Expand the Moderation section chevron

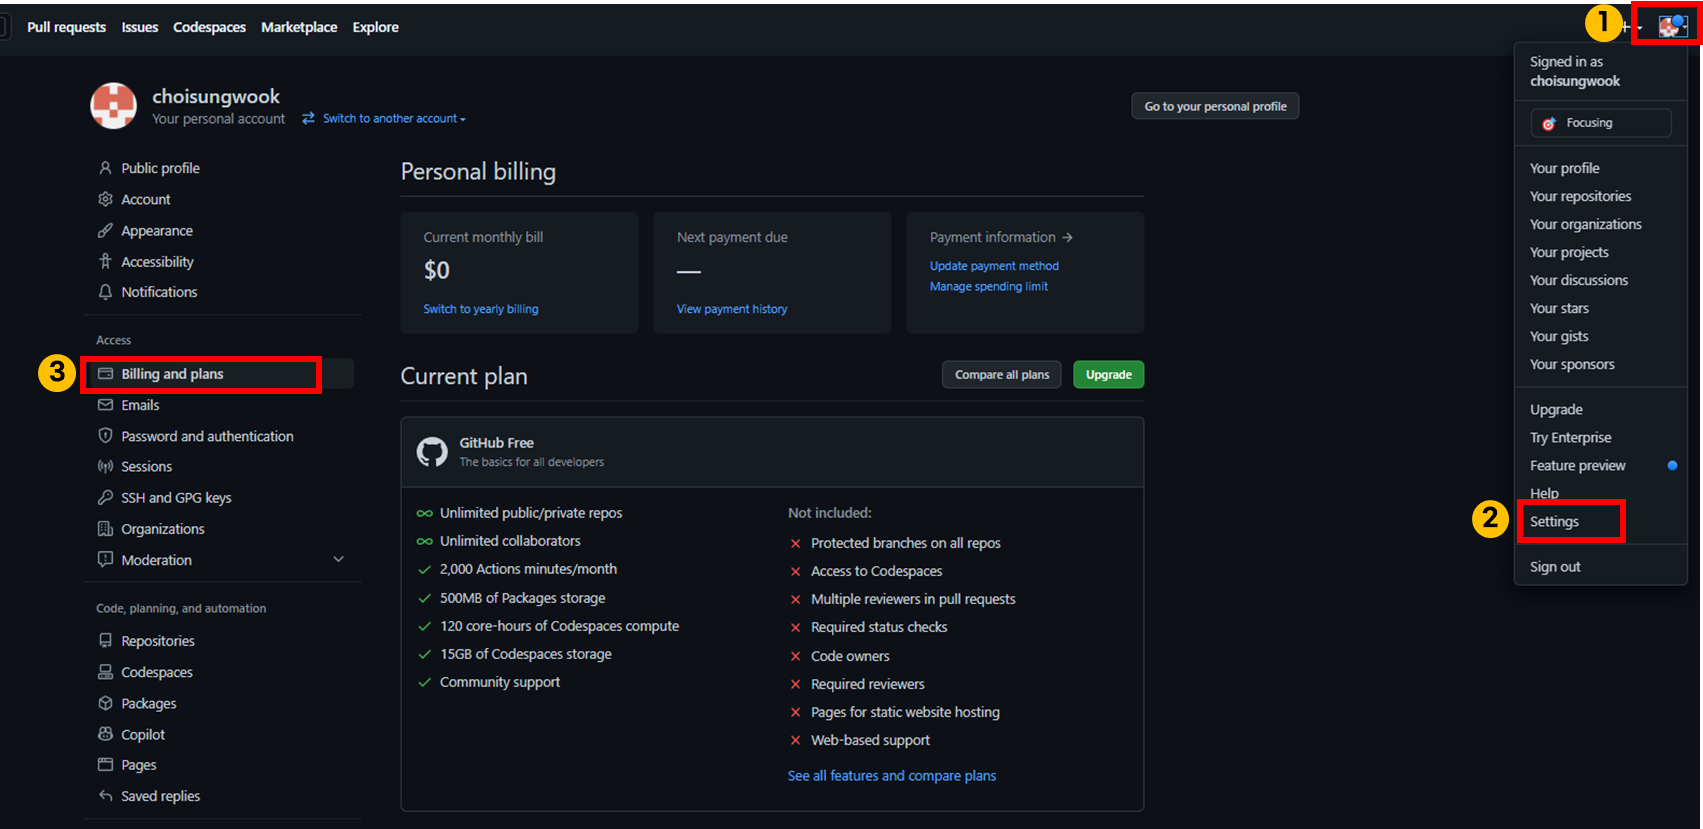pyautogui.click(x=338, y=560)
